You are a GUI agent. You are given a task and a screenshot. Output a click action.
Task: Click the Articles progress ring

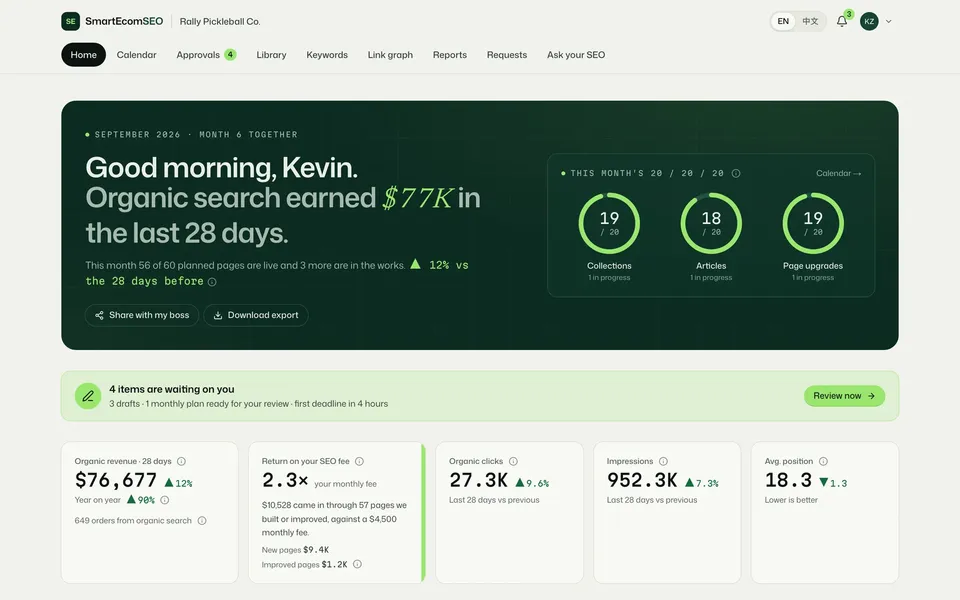point(711,223)
